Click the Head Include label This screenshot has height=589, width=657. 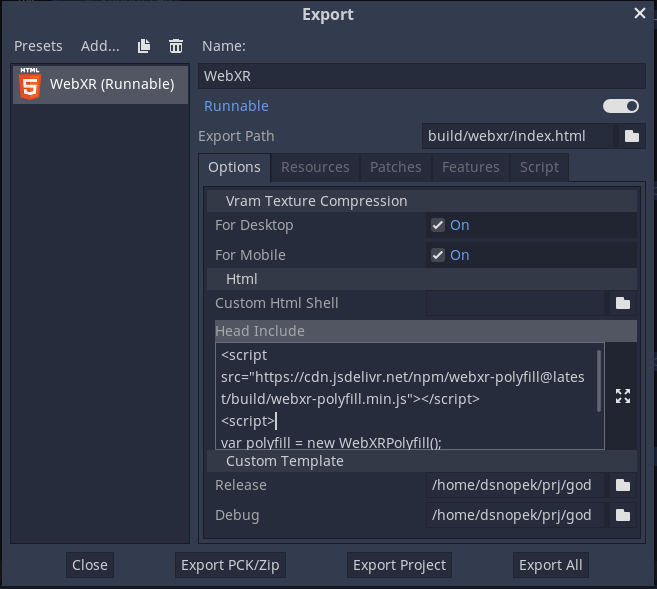(260, 331)
